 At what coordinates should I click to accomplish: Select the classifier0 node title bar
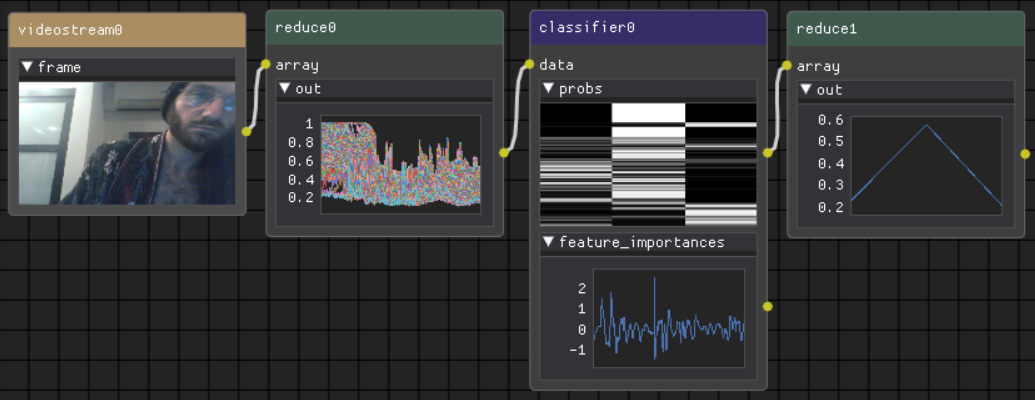[x=648, y=27]
